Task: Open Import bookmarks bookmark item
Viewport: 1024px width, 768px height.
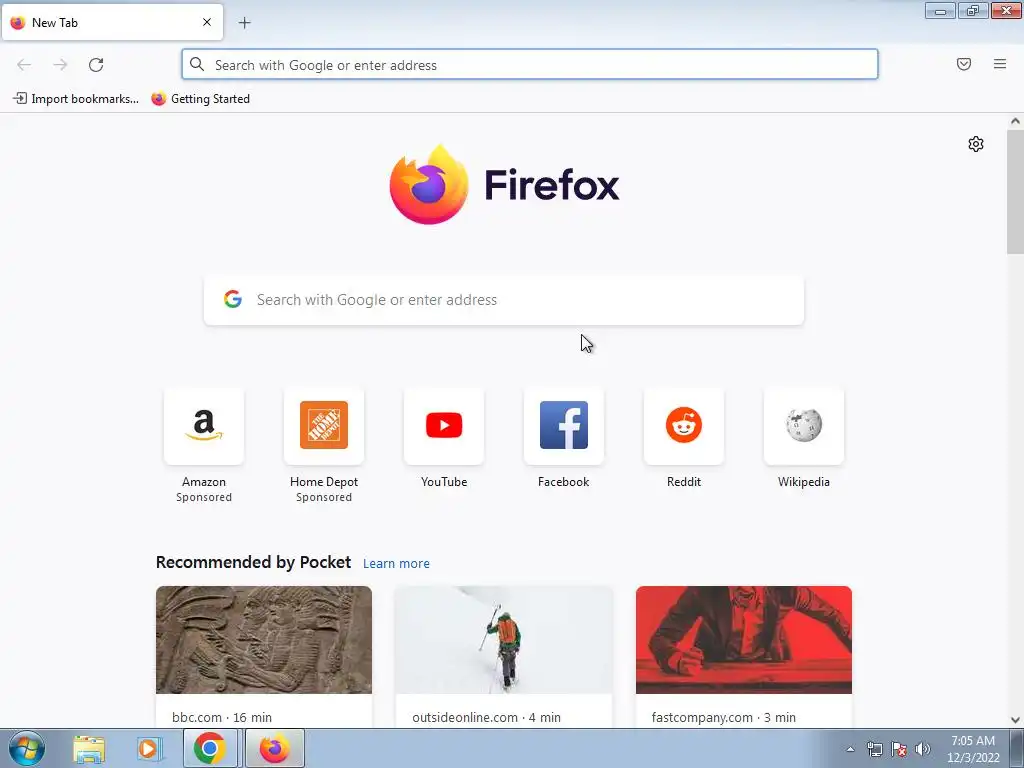Action: pos(76,99)
